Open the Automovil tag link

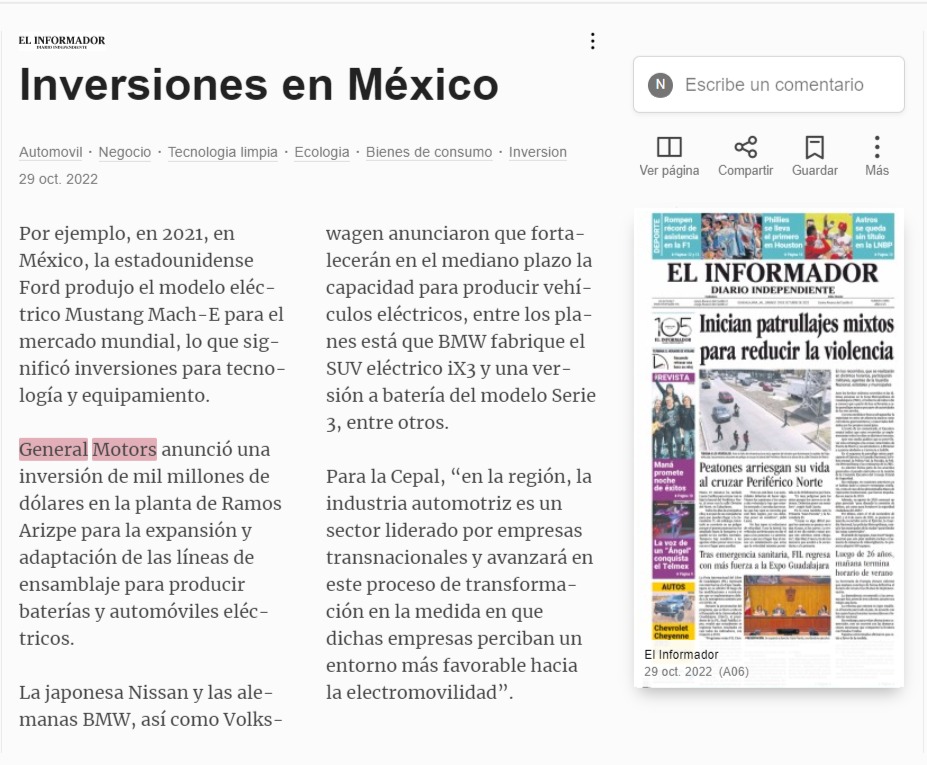(51, 152)
